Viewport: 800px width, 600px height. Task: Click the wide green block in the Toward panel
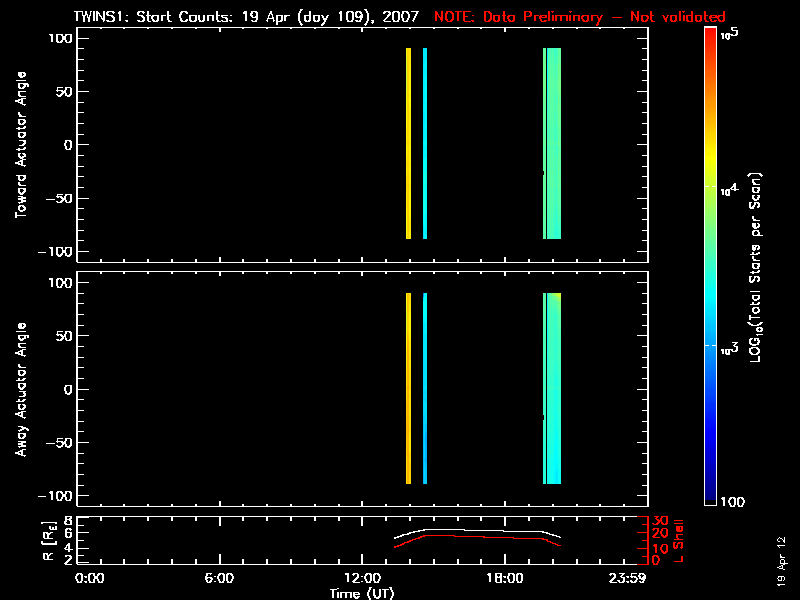[x=553, y=143]
